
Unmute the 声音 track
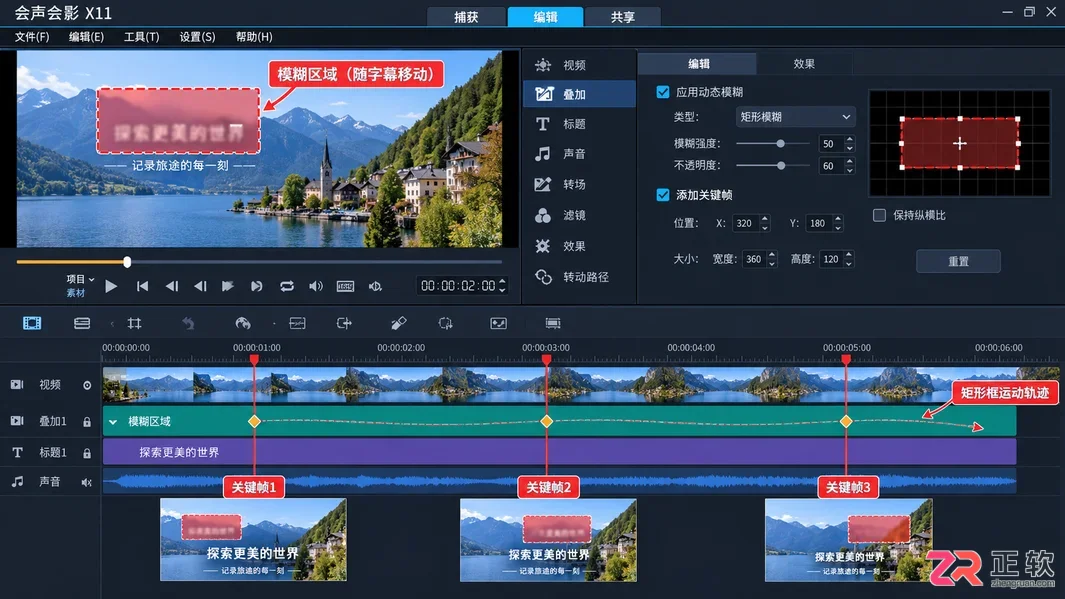coord(86,482)
